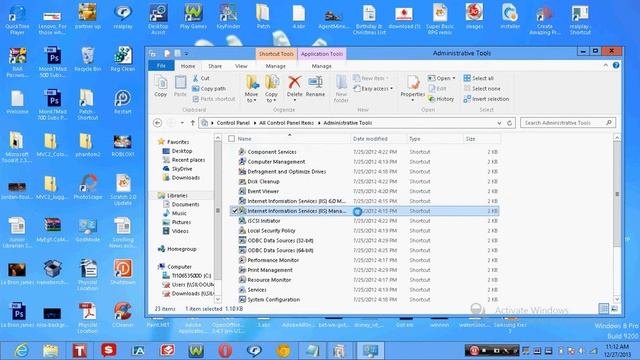Image resolution: width=640 pixels, height=360 pixels.
Task: Click the Rename icon in ribbon
Action: point(315,82)
